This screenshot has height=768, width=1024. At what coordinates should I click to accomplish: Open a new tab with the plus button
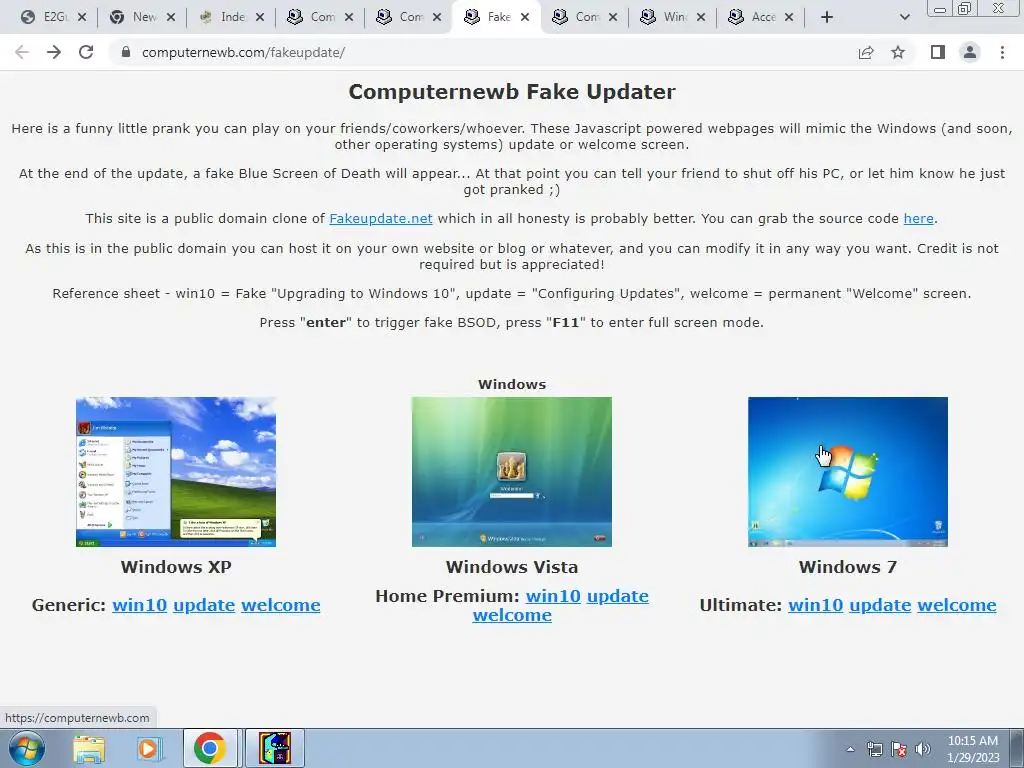827,17
